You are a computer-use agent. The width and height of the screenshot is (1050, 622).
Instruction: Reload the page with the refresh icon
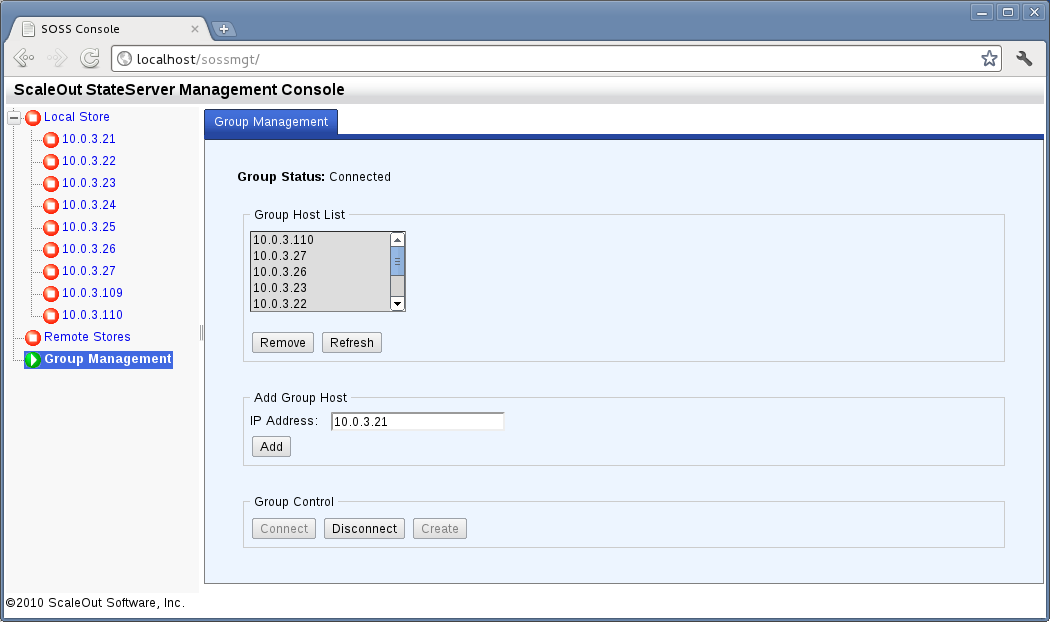pyautogui.click(x=90, y=58)
